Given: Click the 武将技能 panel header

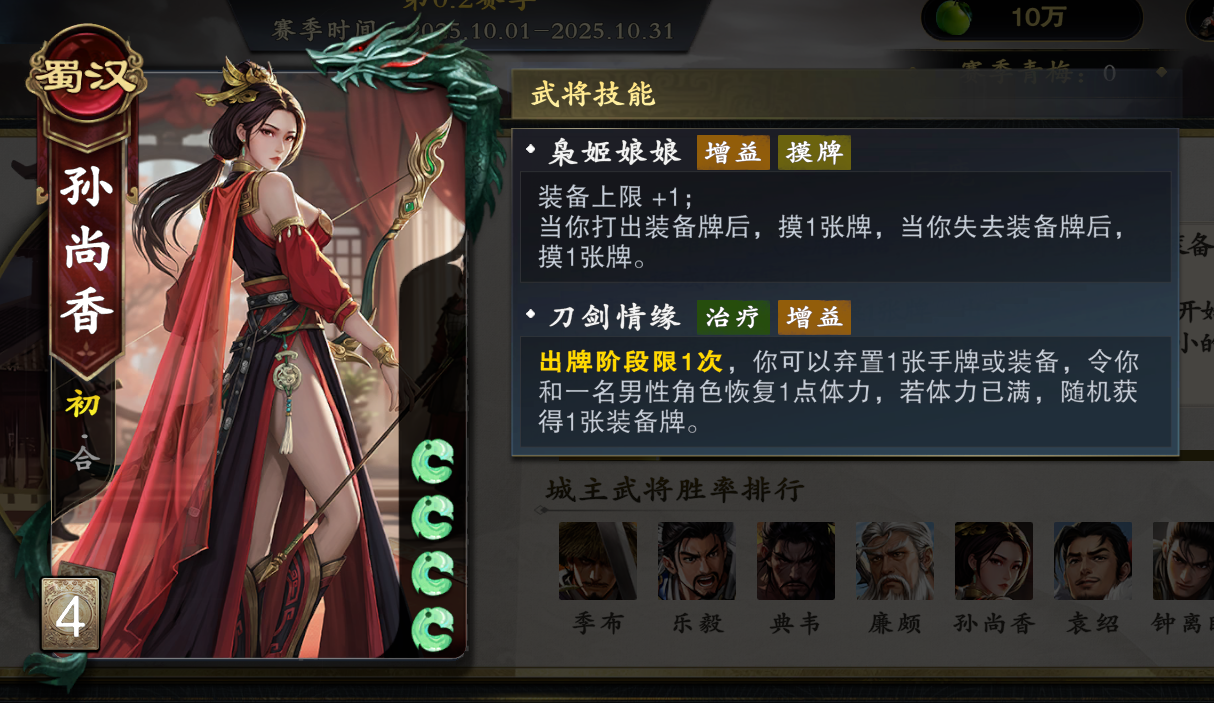Looking at the screenshot, I should 593,95.
